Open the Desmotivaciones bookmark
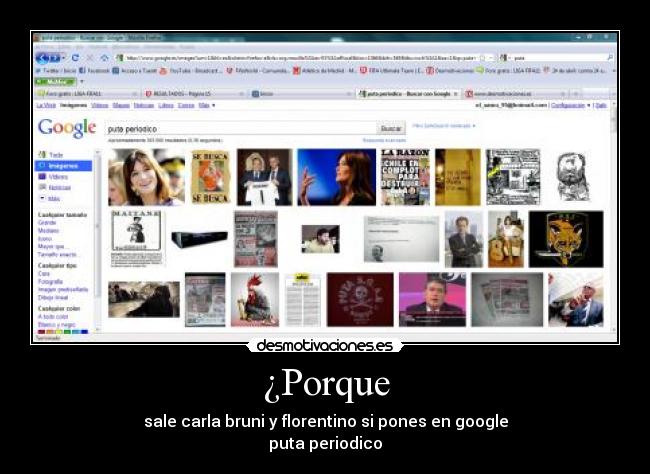This screenshot has height=474, width=650. (450, 71)
